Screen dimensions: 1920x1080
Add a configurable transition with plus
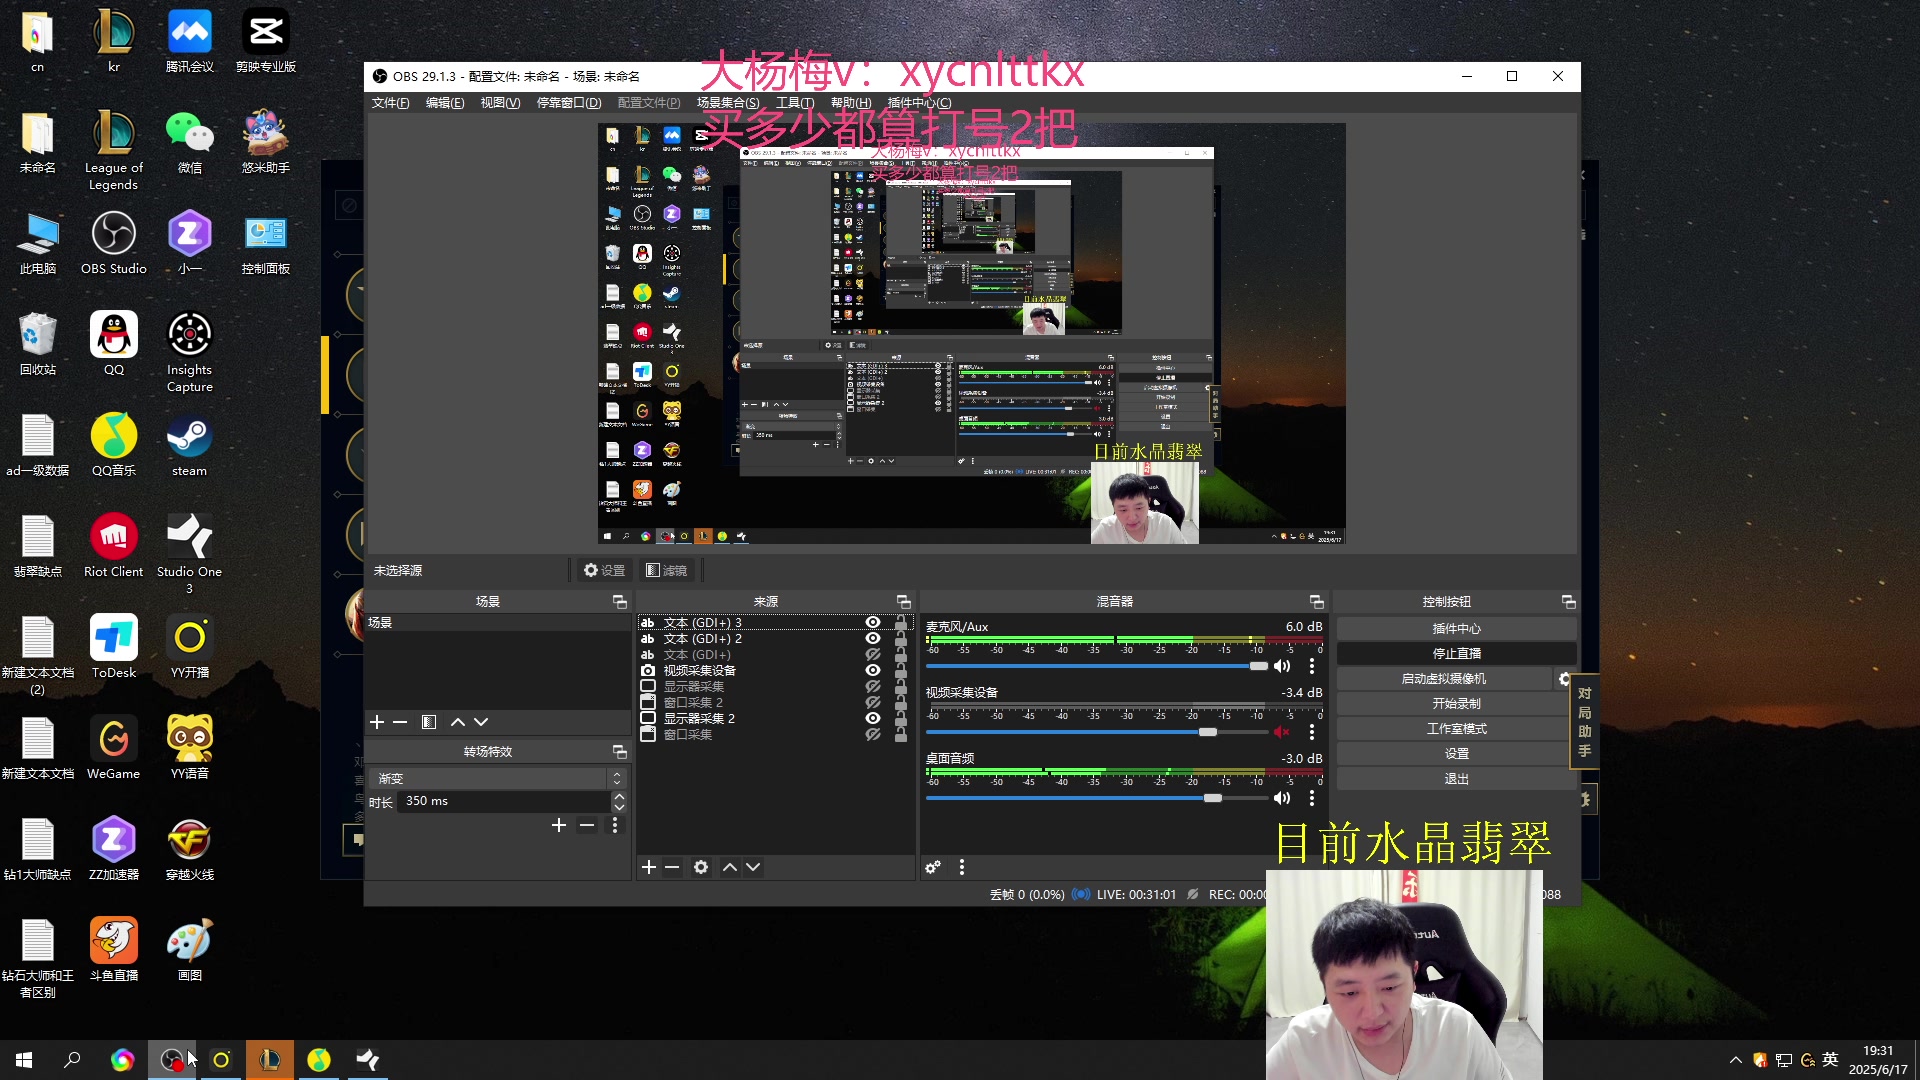click(559, 825)
